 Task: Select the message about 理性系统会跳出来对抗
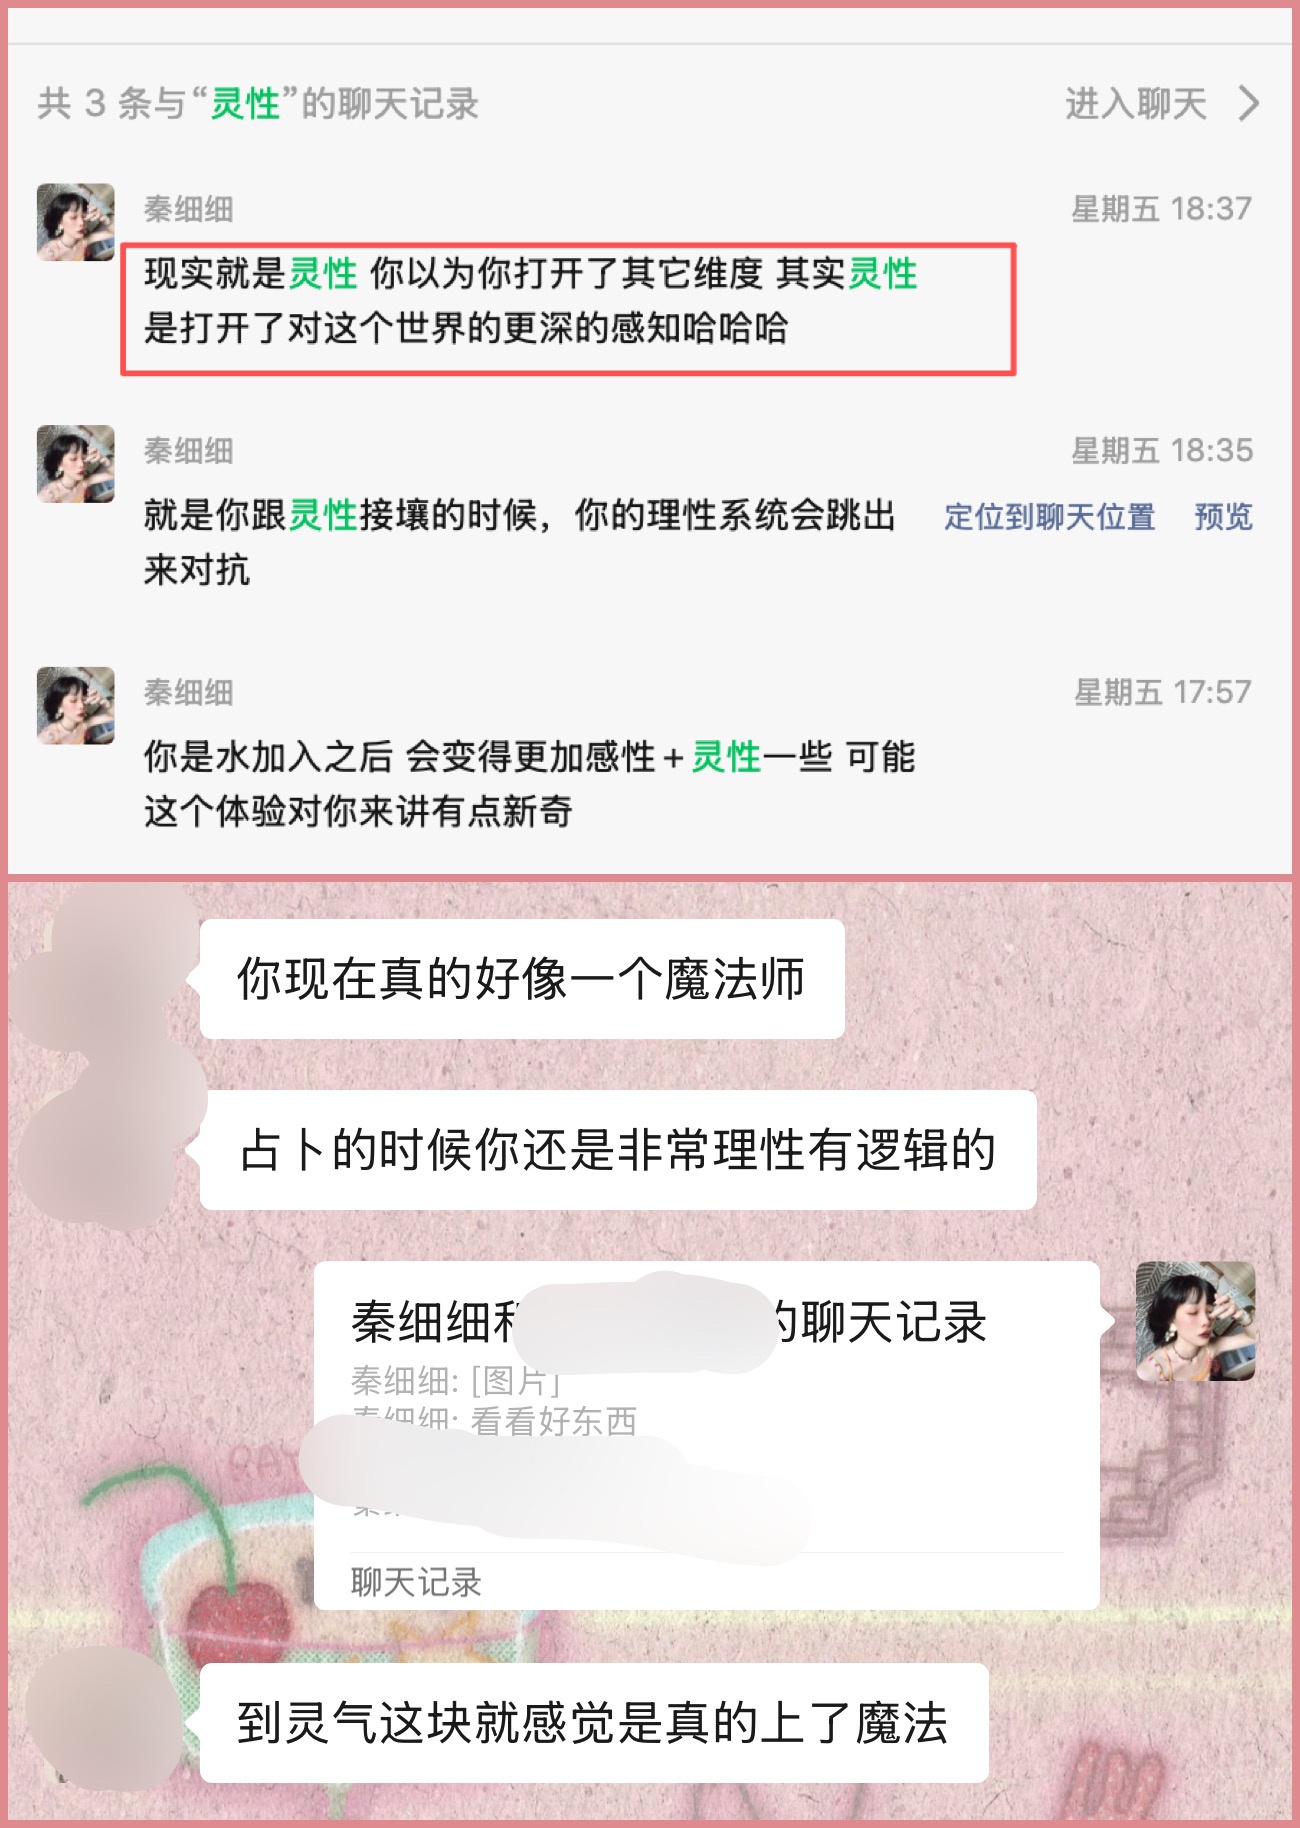tap(520, 542)
